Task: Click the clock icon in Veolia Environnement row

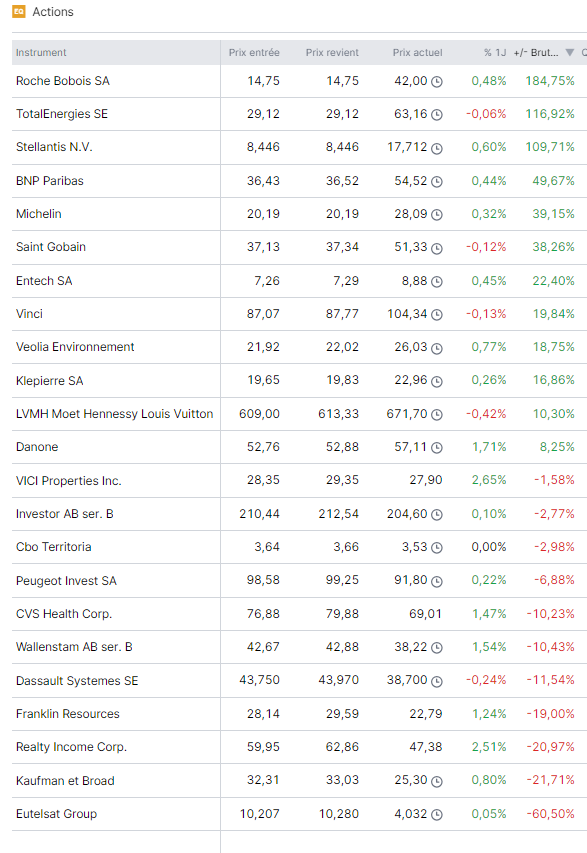Action: (436, 348)
